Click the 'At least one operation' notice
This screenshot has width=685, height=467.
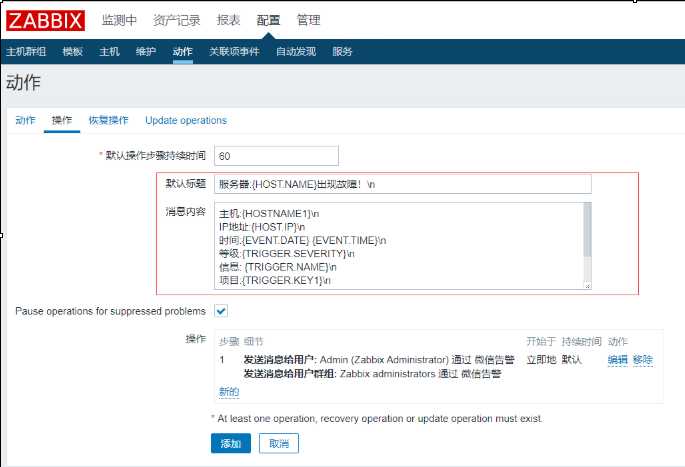(x=377, y=419)
